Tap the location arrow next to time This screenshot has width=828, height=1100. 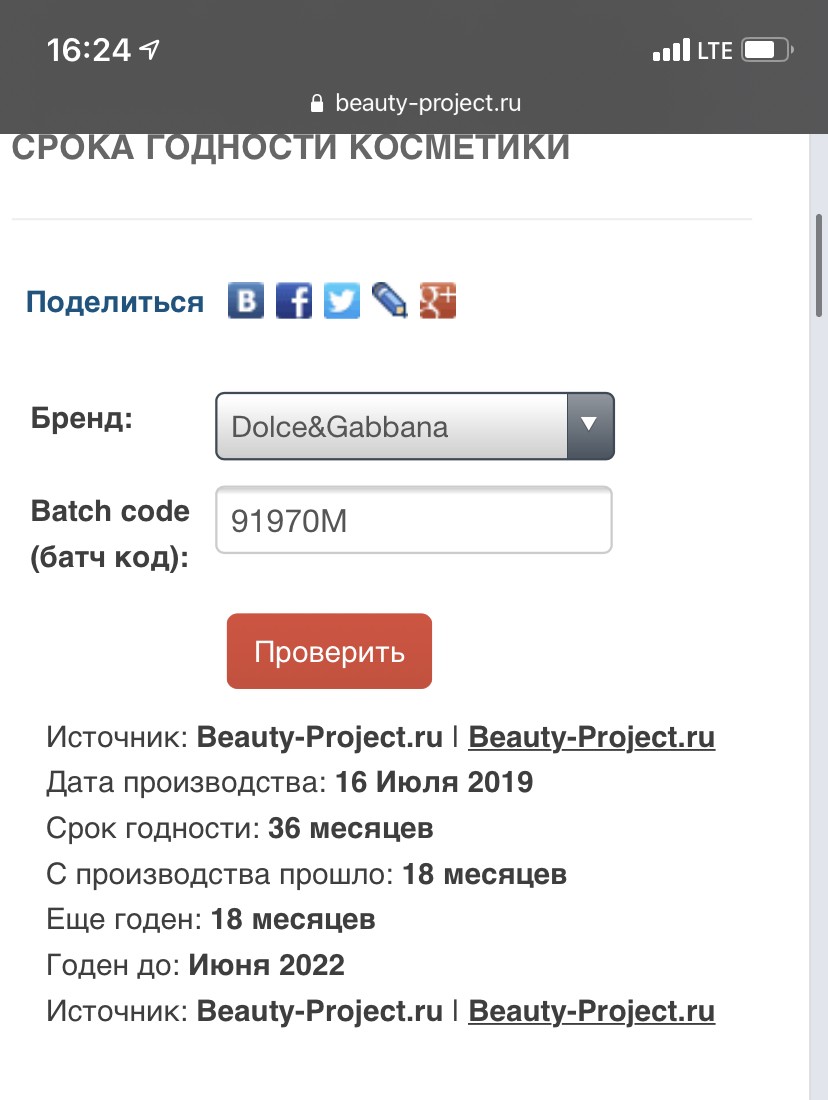pos(151,49)
